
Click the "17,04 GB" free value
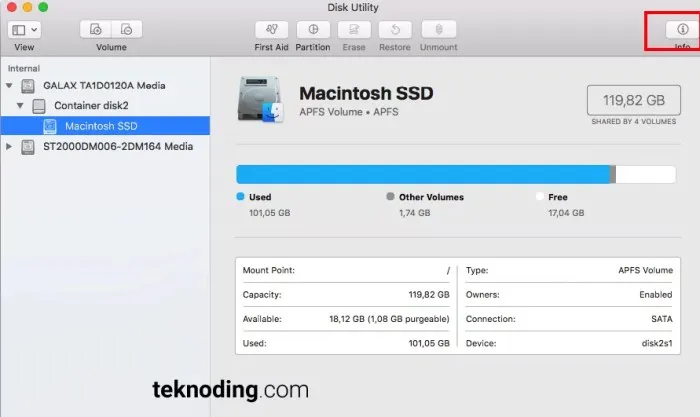[x=566, y=213]
